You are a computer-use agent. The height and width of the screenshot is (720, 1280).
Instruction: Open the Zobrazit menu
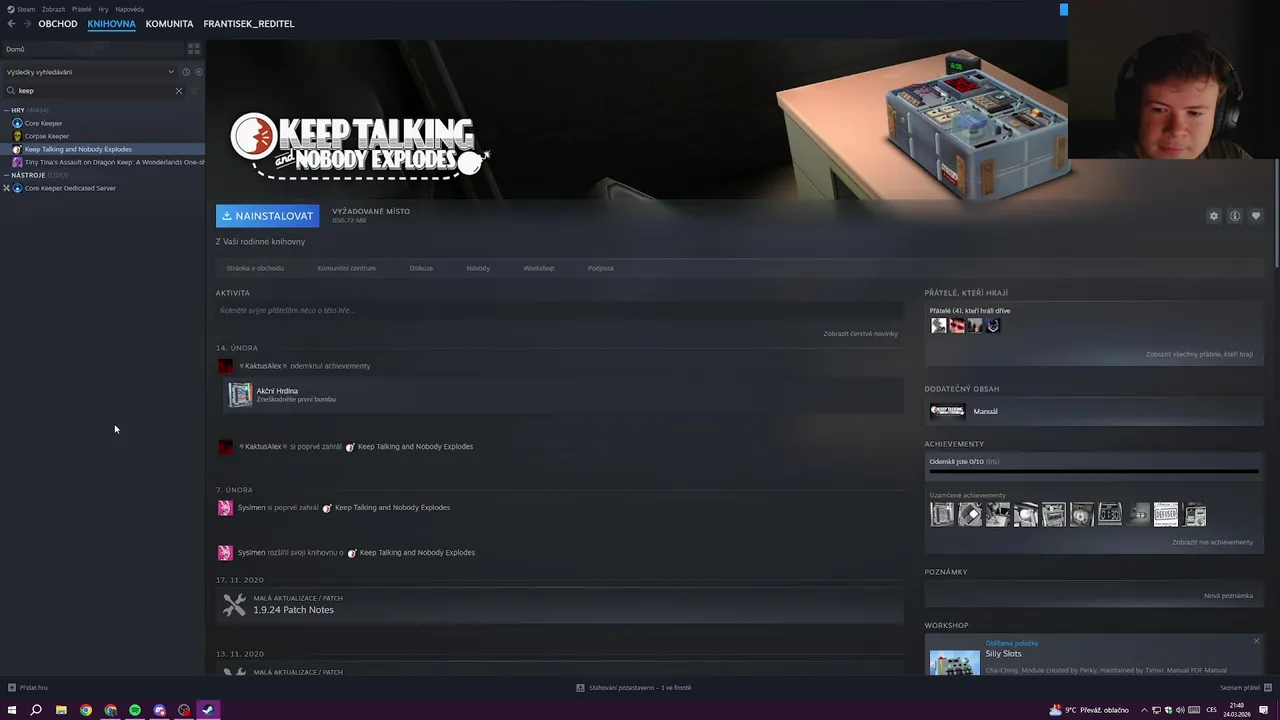(53, 9)
